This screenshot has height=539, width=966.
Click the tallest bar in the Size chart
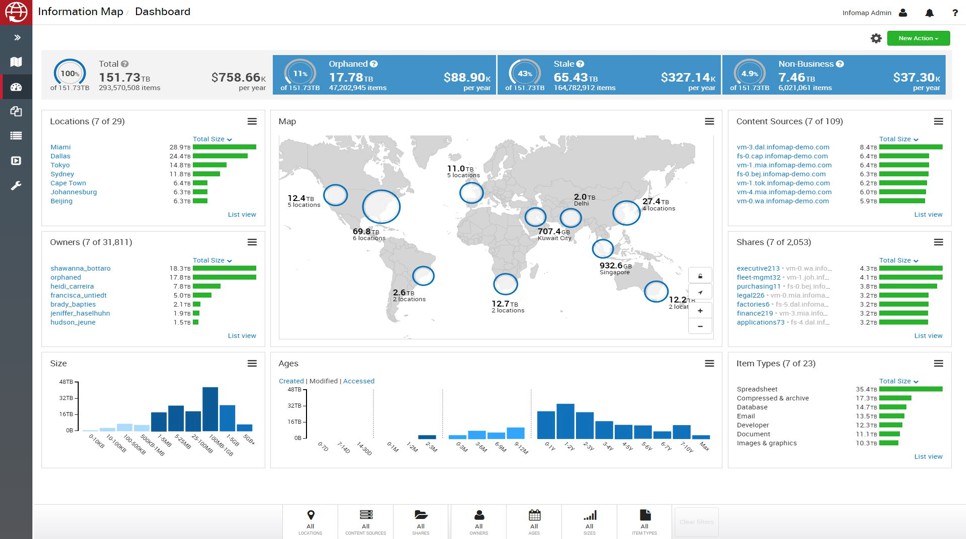point(210,409)
